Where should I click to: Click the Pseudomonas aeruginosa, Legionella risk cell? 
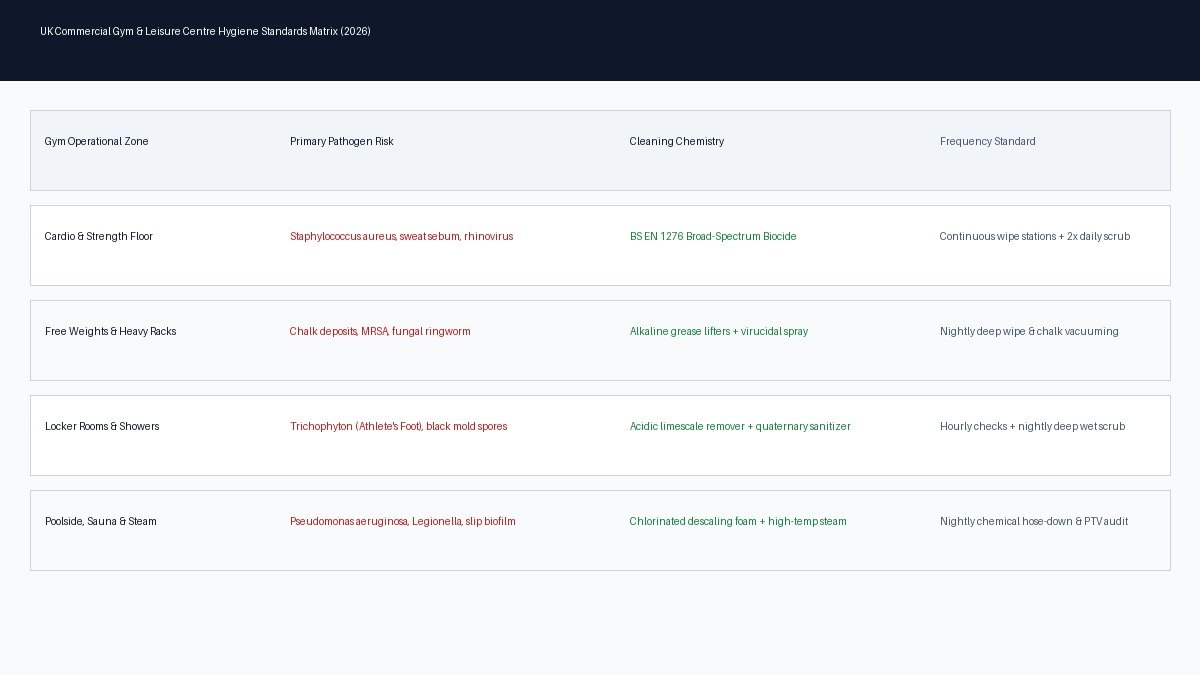(x=403, y=522)
